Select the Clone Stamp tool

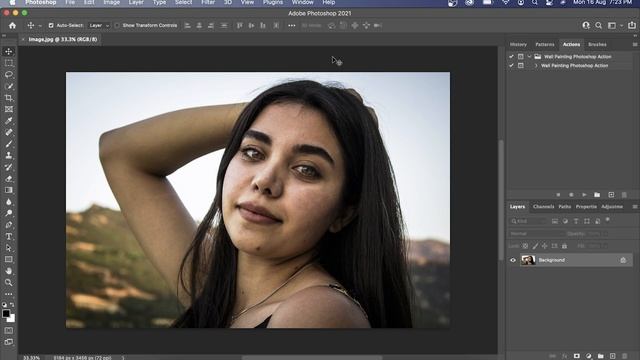tap(9, 156)
